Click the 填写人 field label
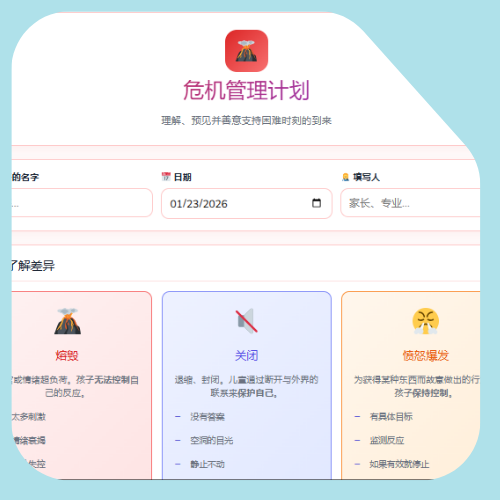 point(366,177)
